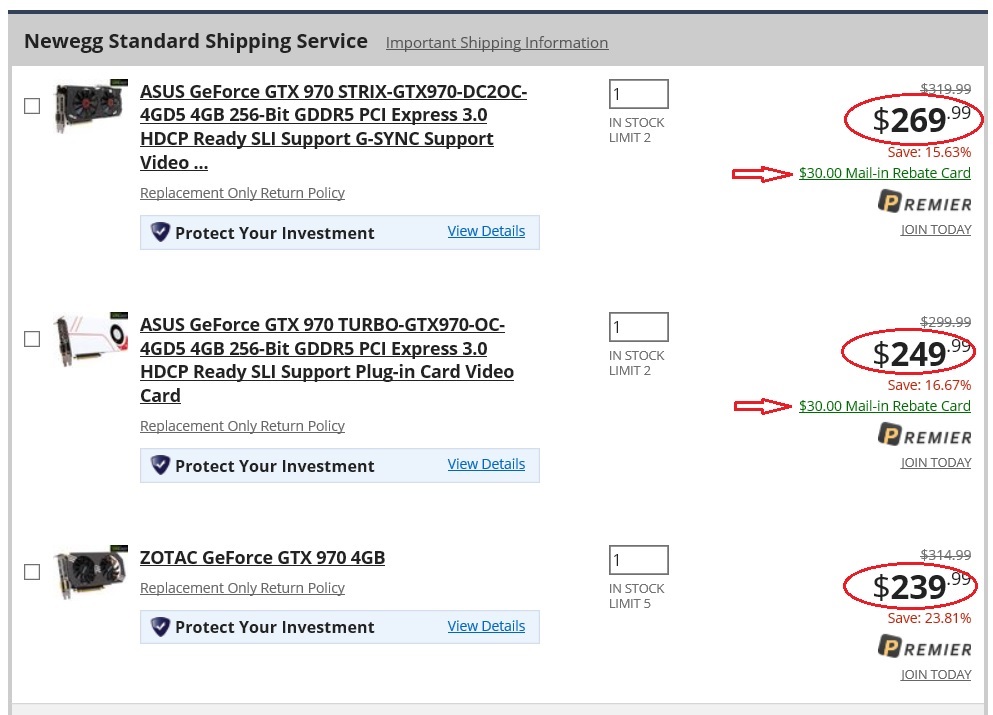993x715 pixels.
Task: Click Protect Your Investment text for ZOTAC card
Action: tap(274, 627)
